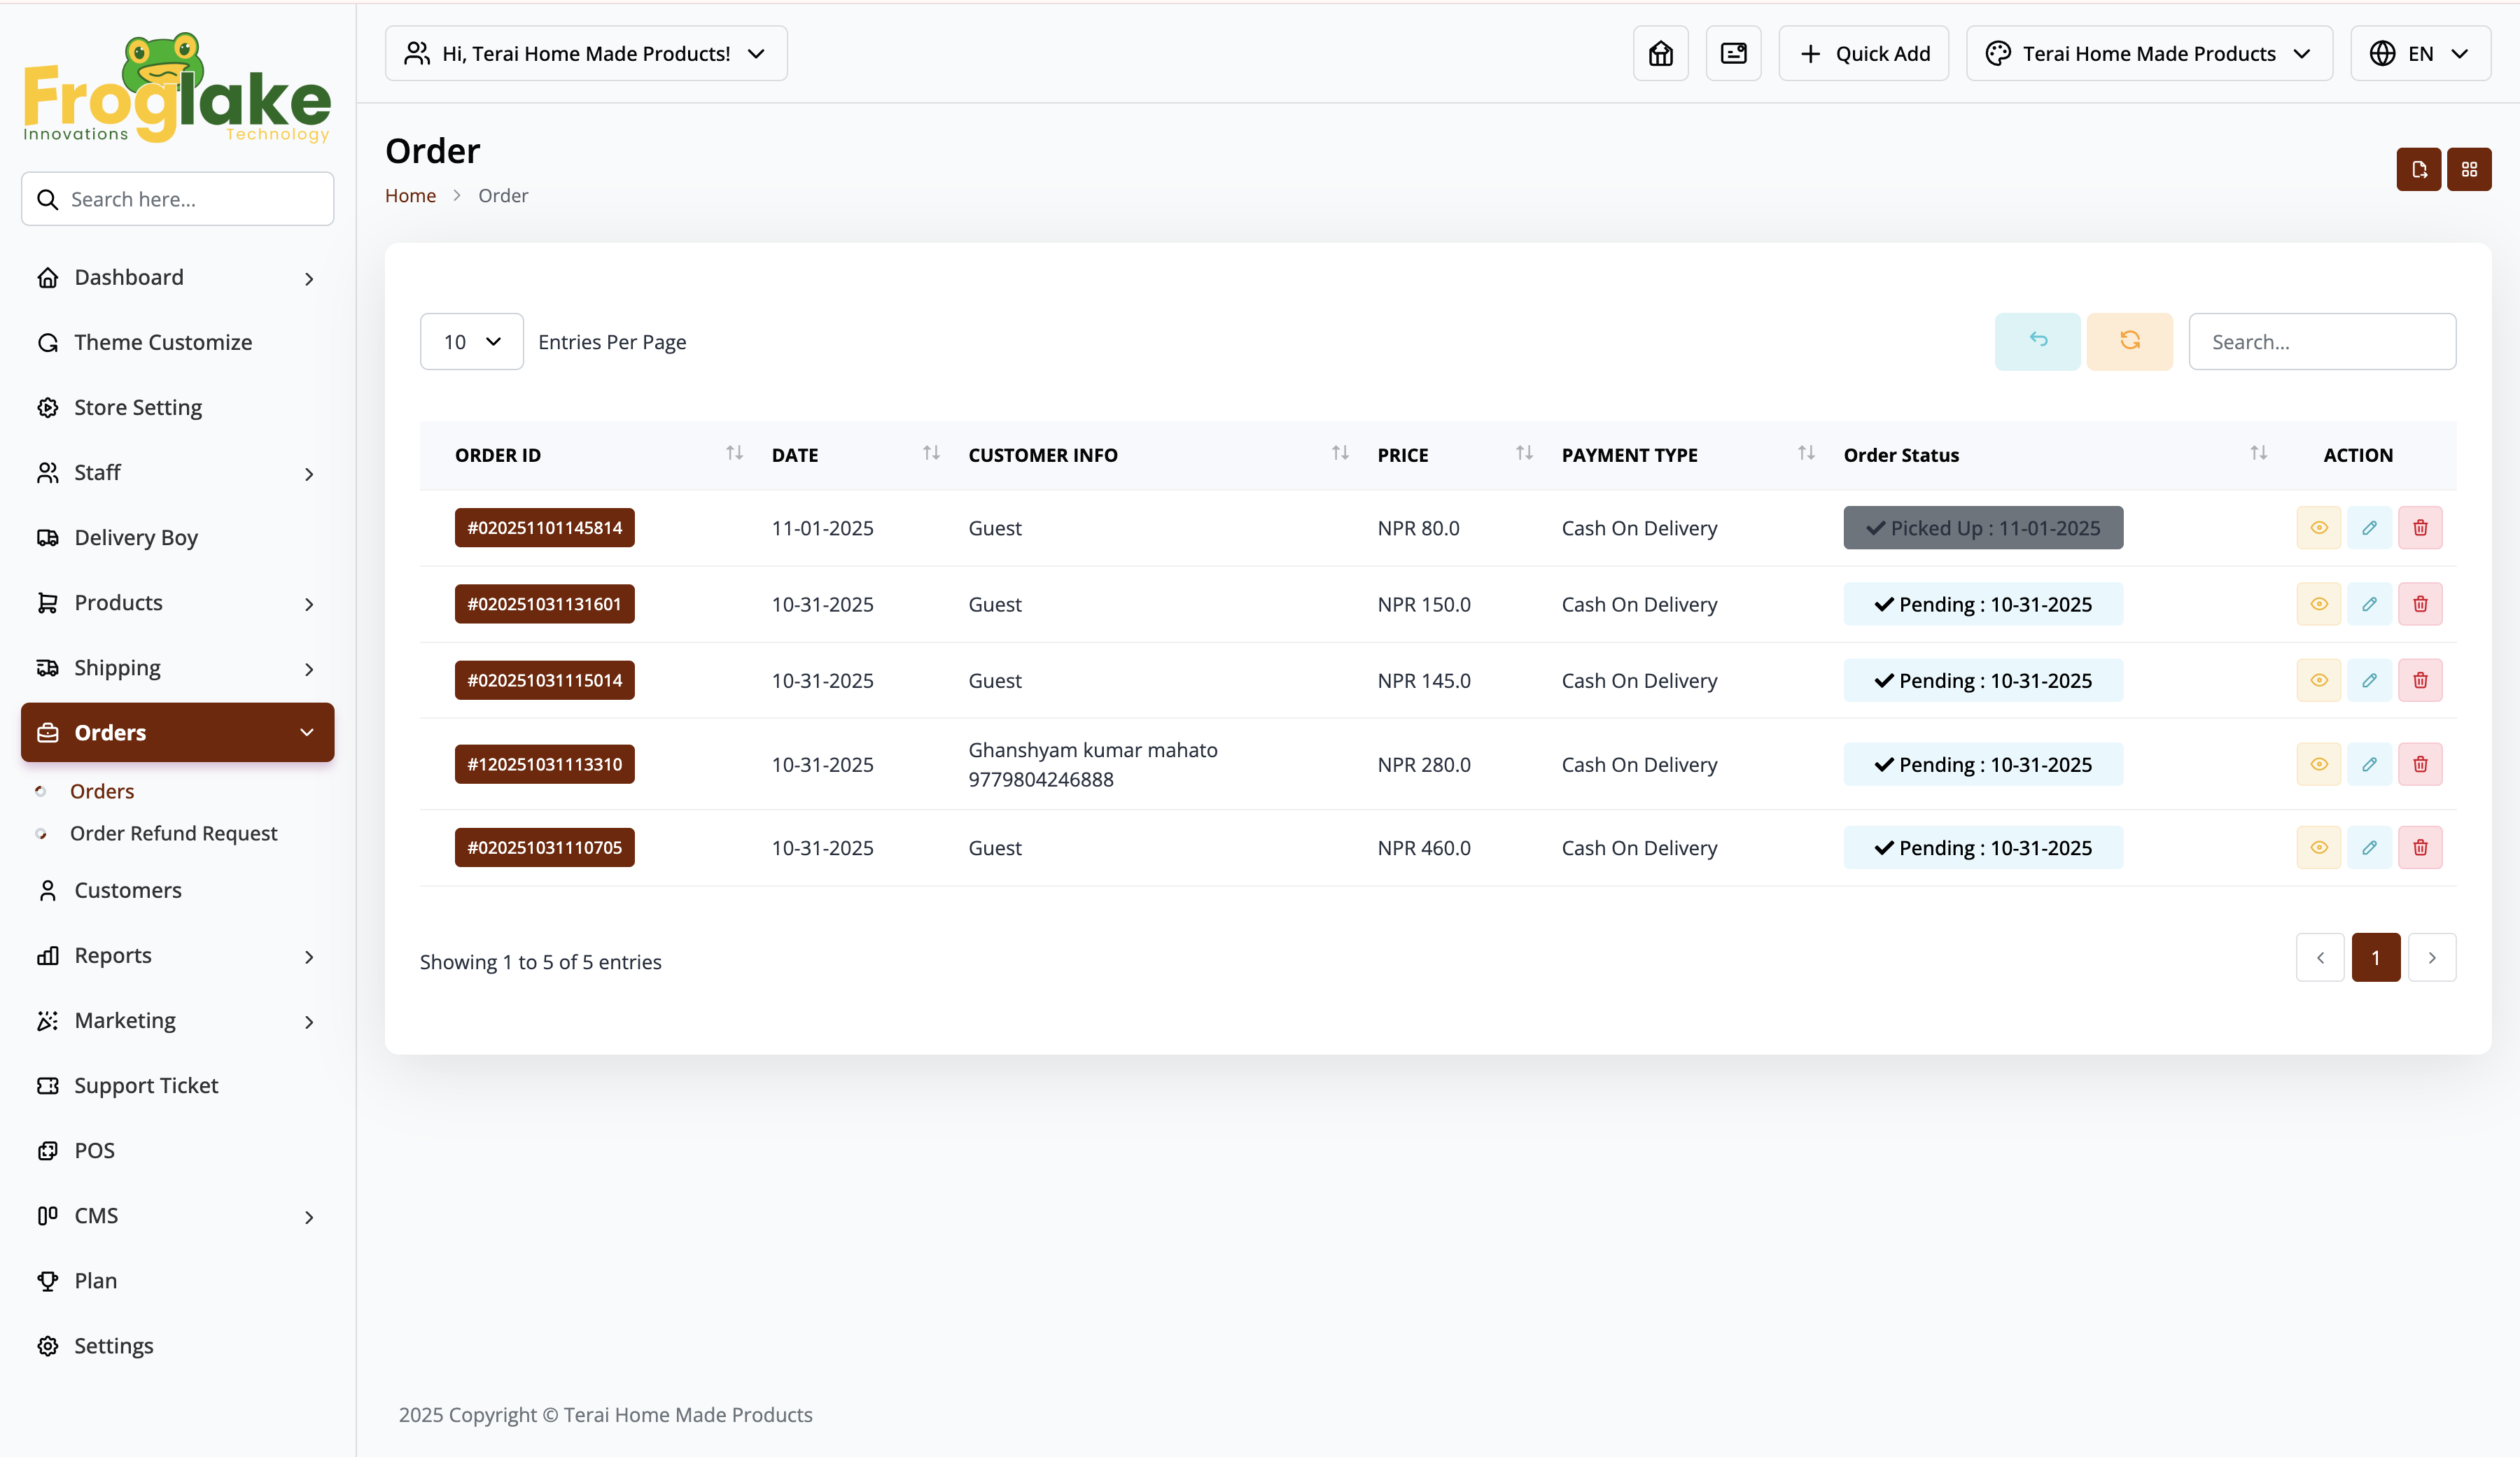Sort table by Order ID column
Viewport: 2520px width, 1457px height.
734,454
